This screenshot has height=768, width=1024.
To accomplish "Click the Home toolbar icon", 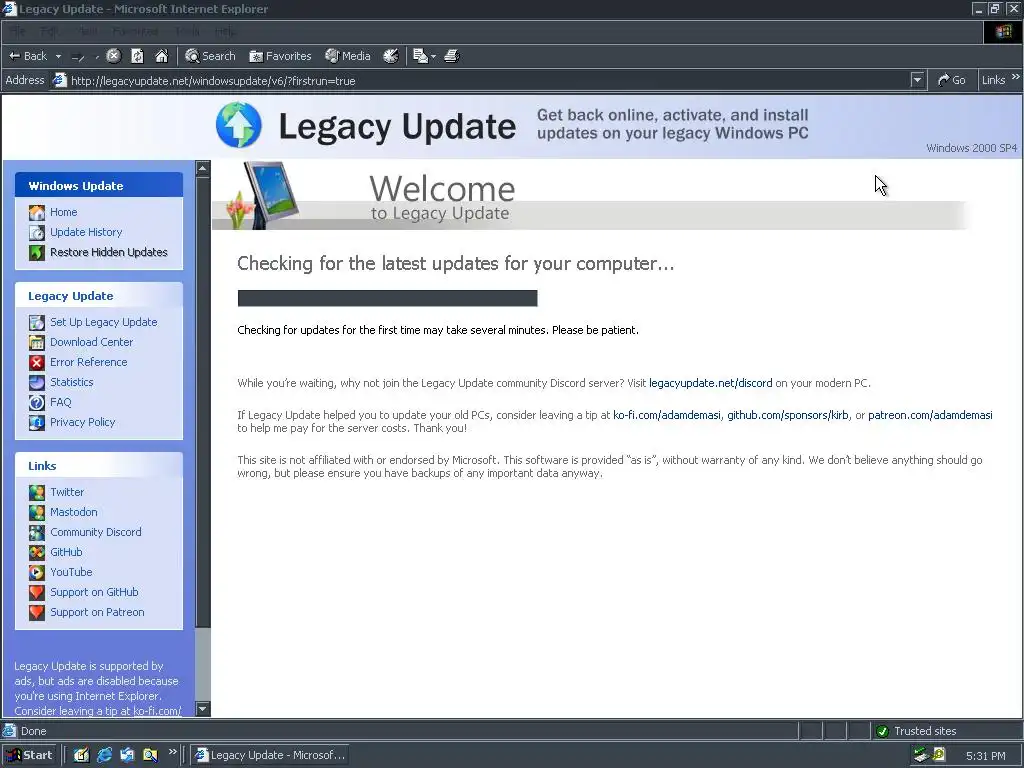I will (161, 56).
